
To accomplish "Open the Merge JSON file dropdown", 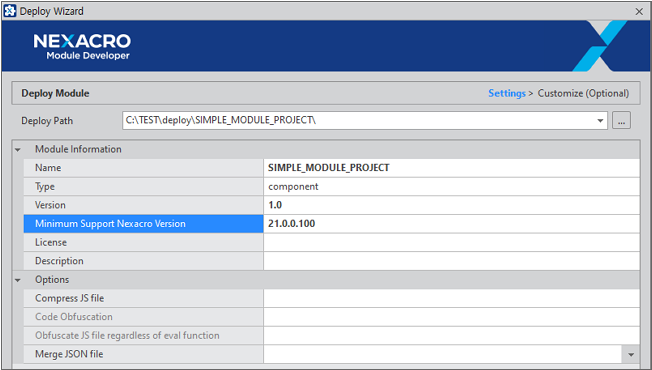I will (631, 355).
